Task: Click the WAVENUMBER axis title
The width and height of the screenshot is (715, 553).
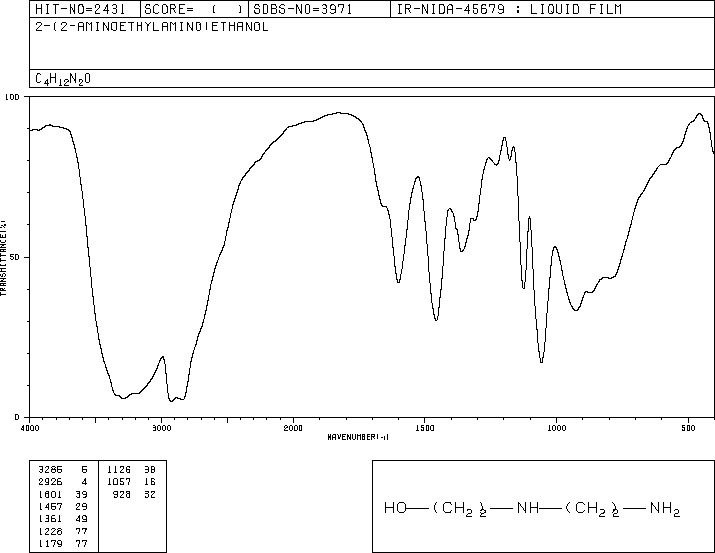Action: [358, 437]
